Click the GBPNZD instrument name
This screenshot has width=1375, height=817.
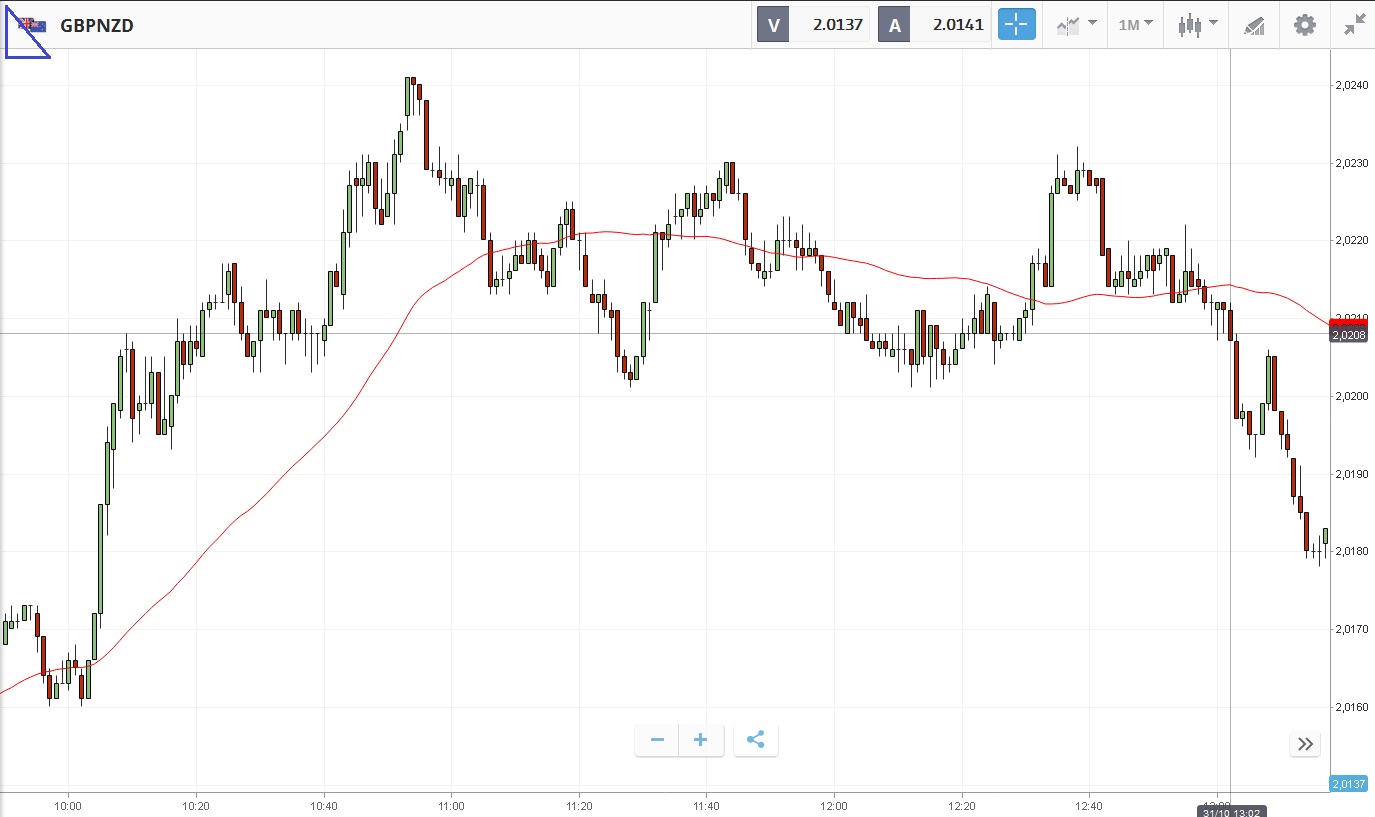coord(97,26)
